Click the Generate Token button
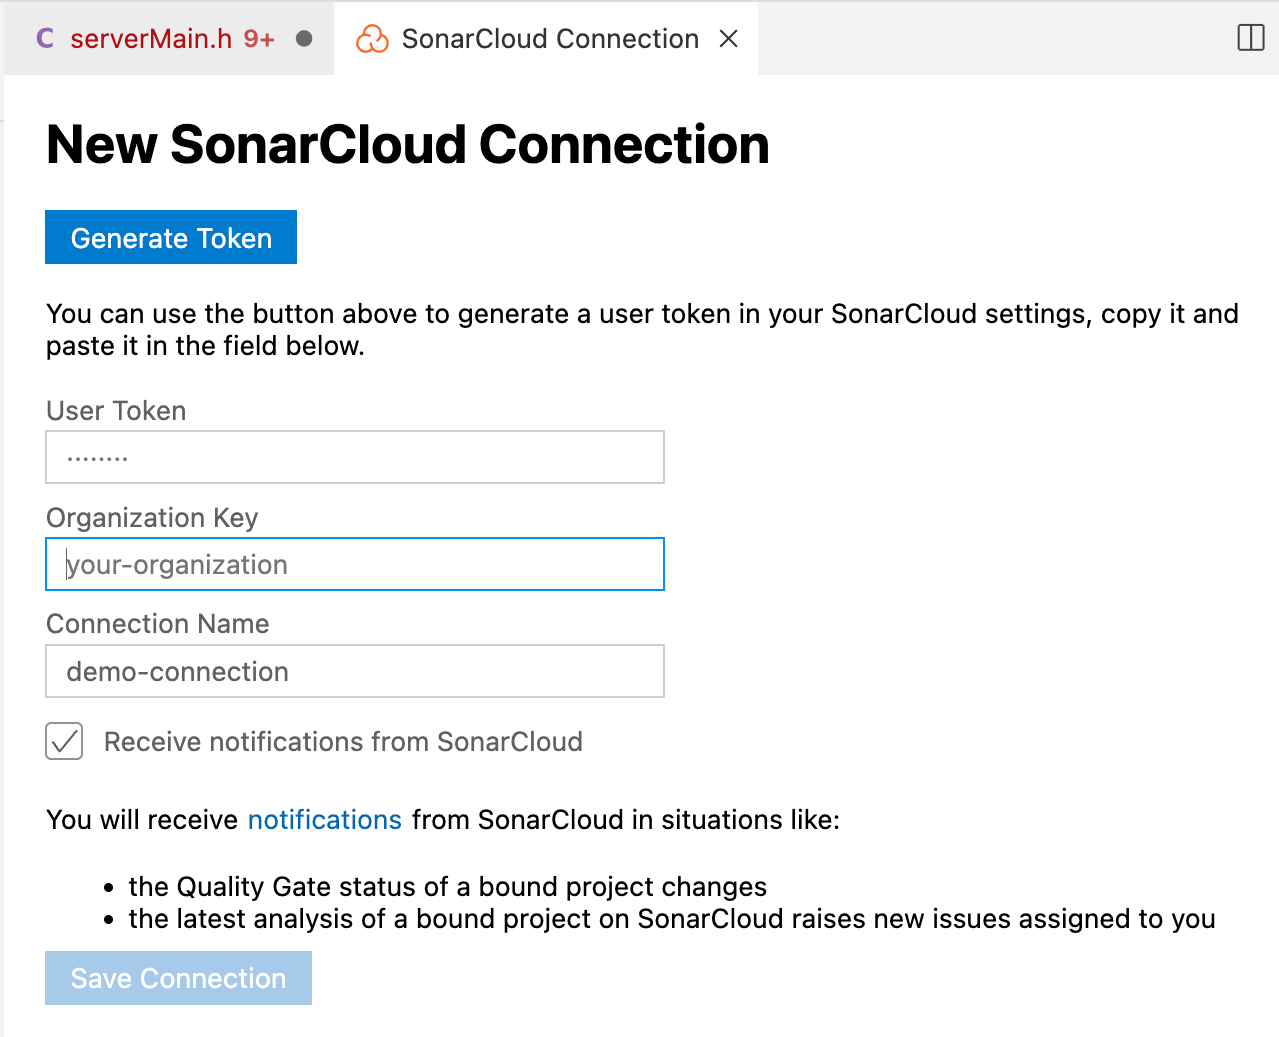Viewport: 1279px width, 1037px height. point(171,237)
